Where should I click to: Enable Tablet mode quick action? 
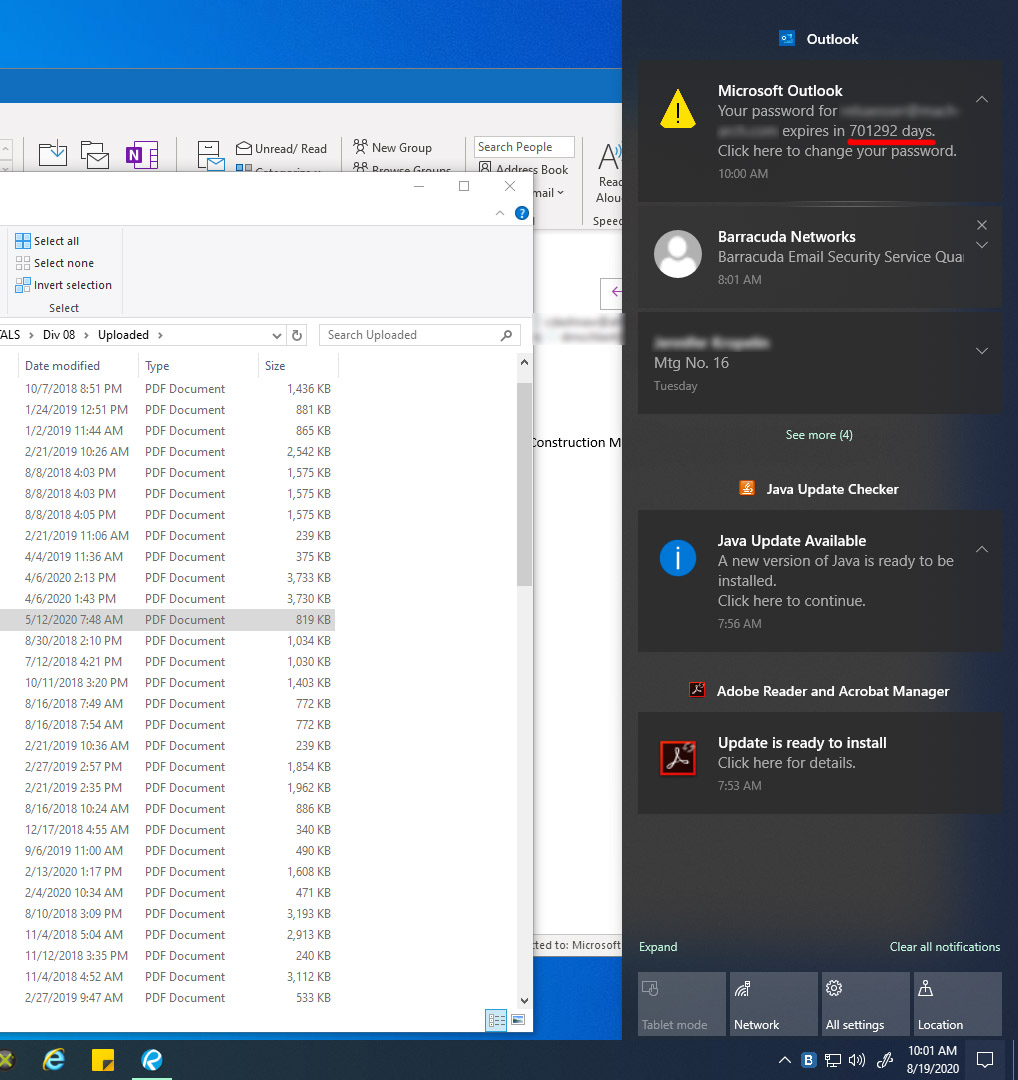point(681,1004)
